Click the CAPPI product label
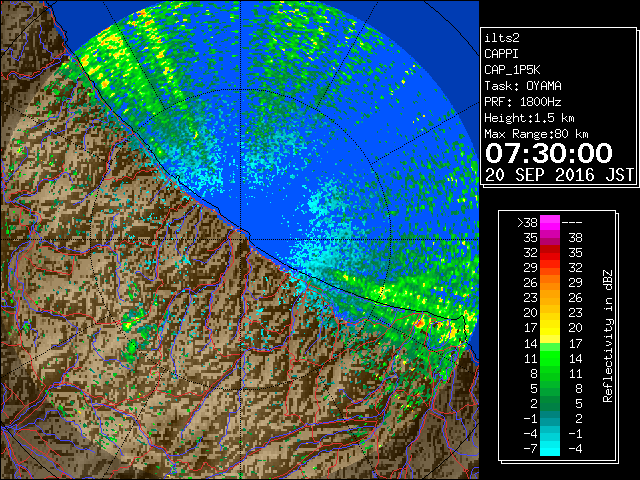 (501, 54)
